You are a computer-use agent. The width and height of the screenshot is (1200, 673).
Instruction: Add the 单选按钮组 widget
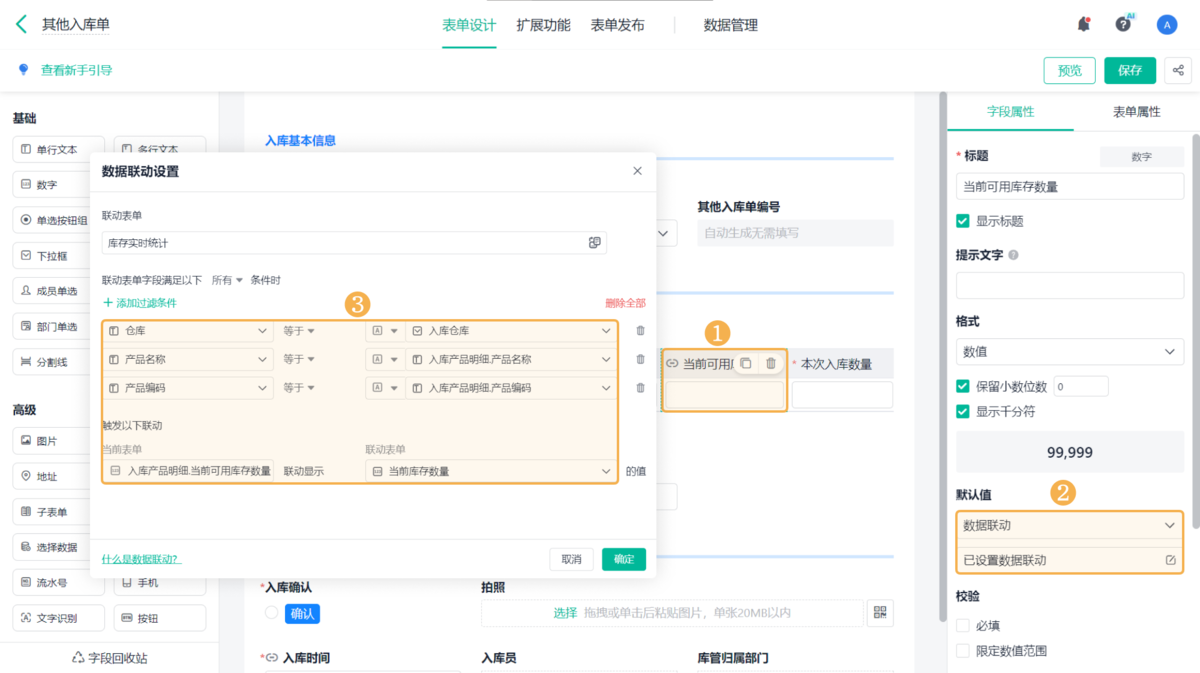[x=59, y=220]
